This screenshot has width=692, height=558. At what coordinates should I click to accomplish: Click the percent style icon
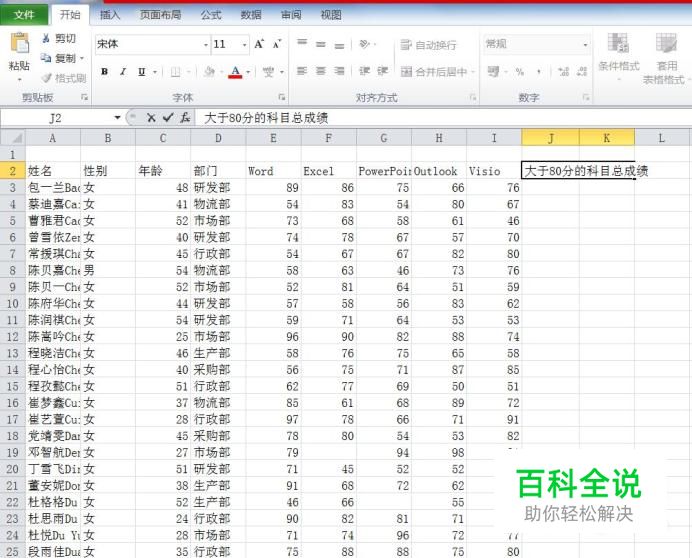coord(520,72)
